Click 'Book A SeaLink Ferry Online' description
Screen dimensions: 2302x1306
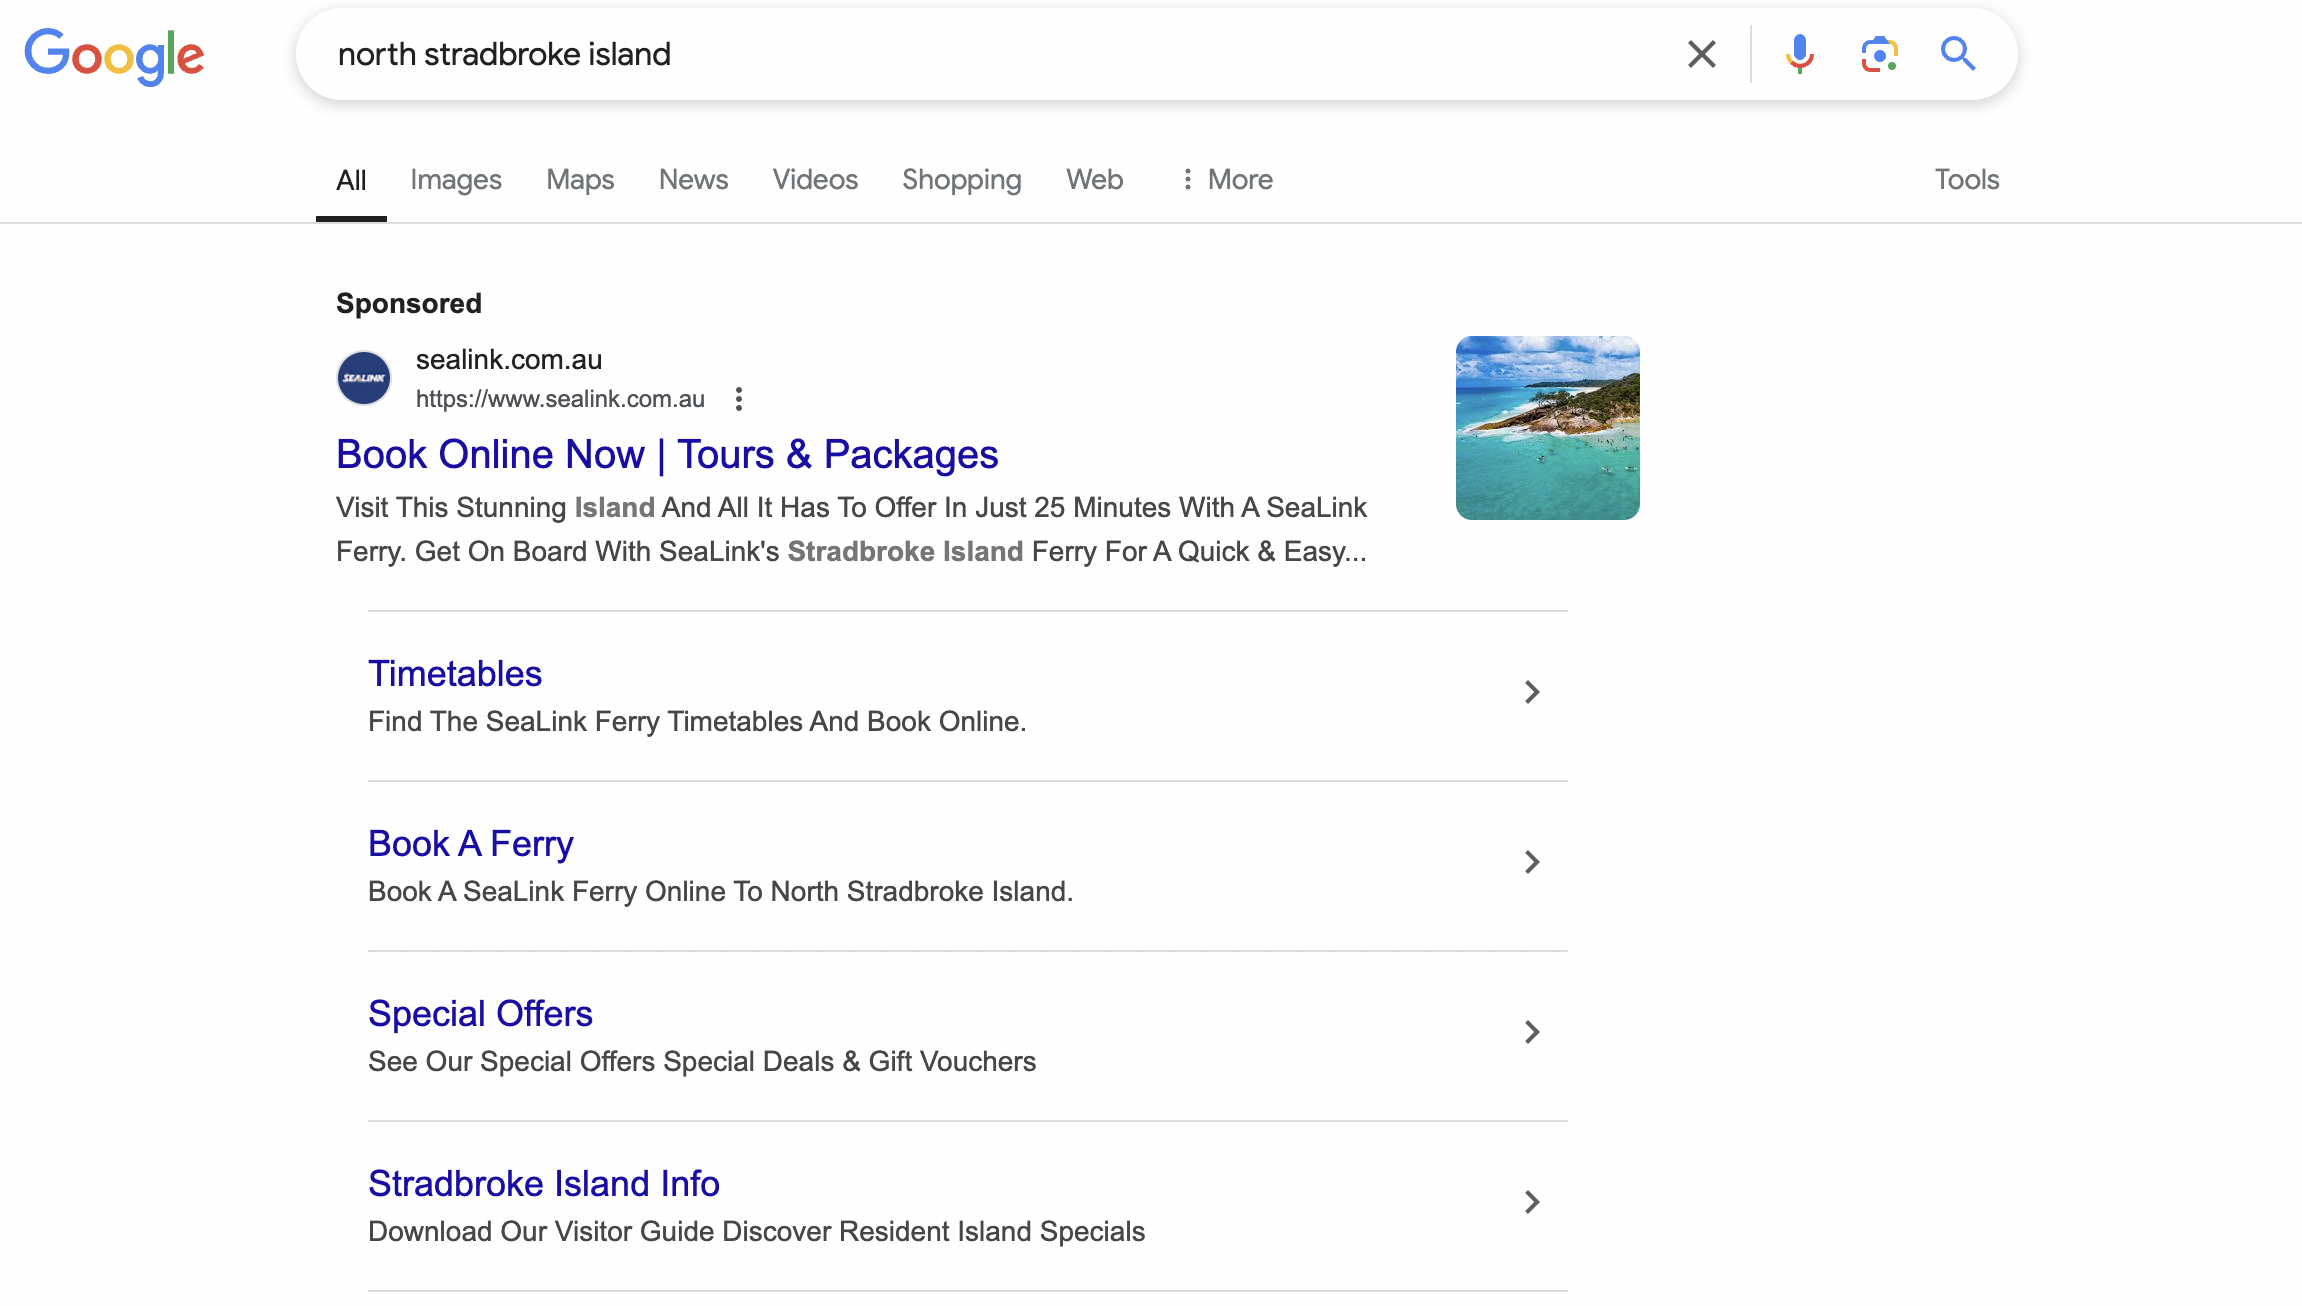721,892
